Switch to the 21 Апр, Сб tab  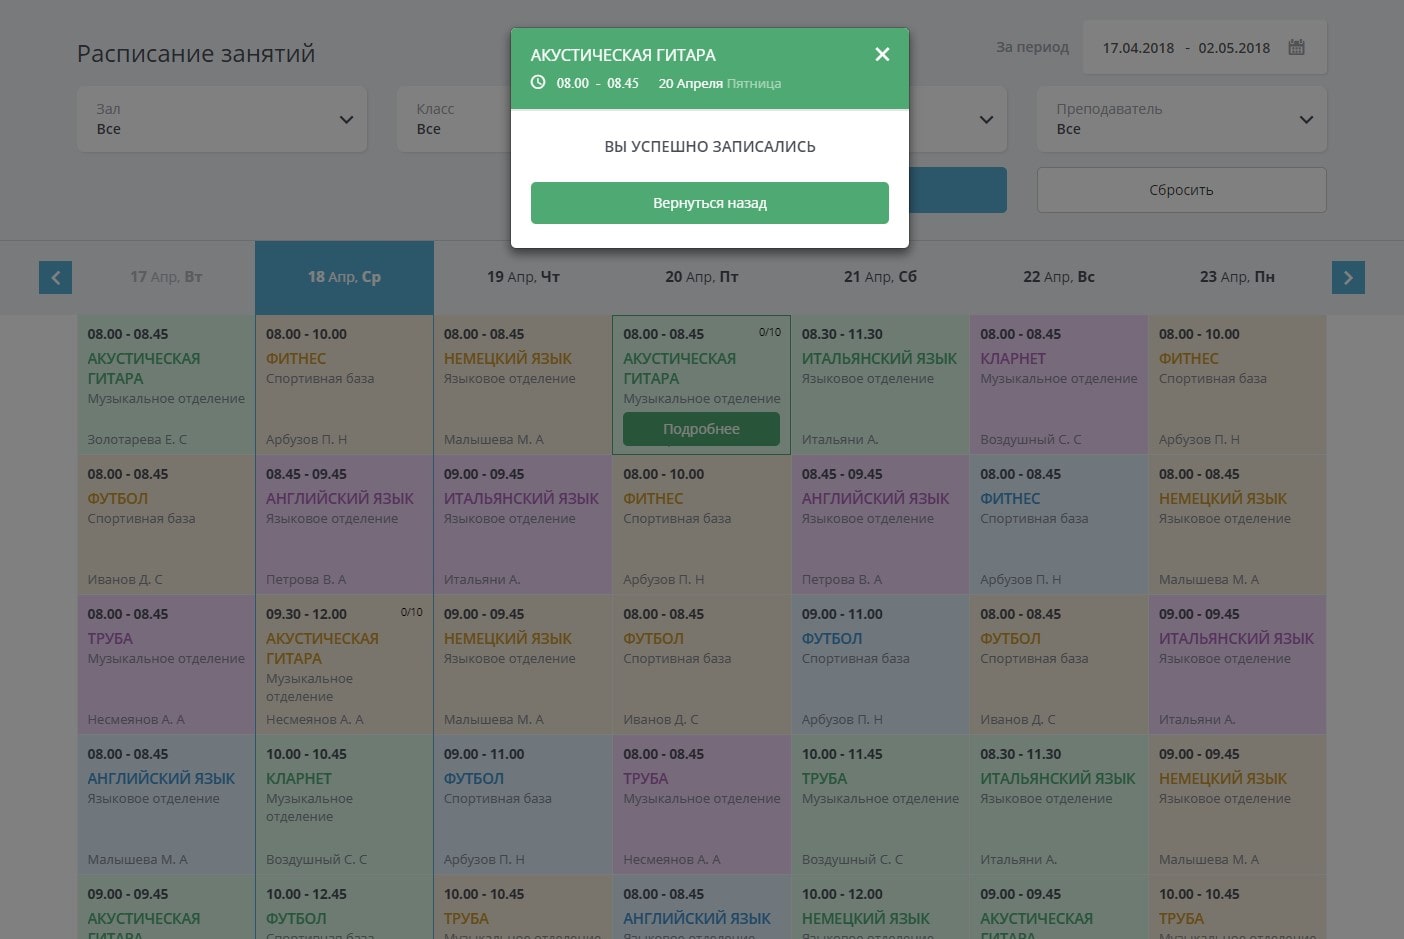880,277
